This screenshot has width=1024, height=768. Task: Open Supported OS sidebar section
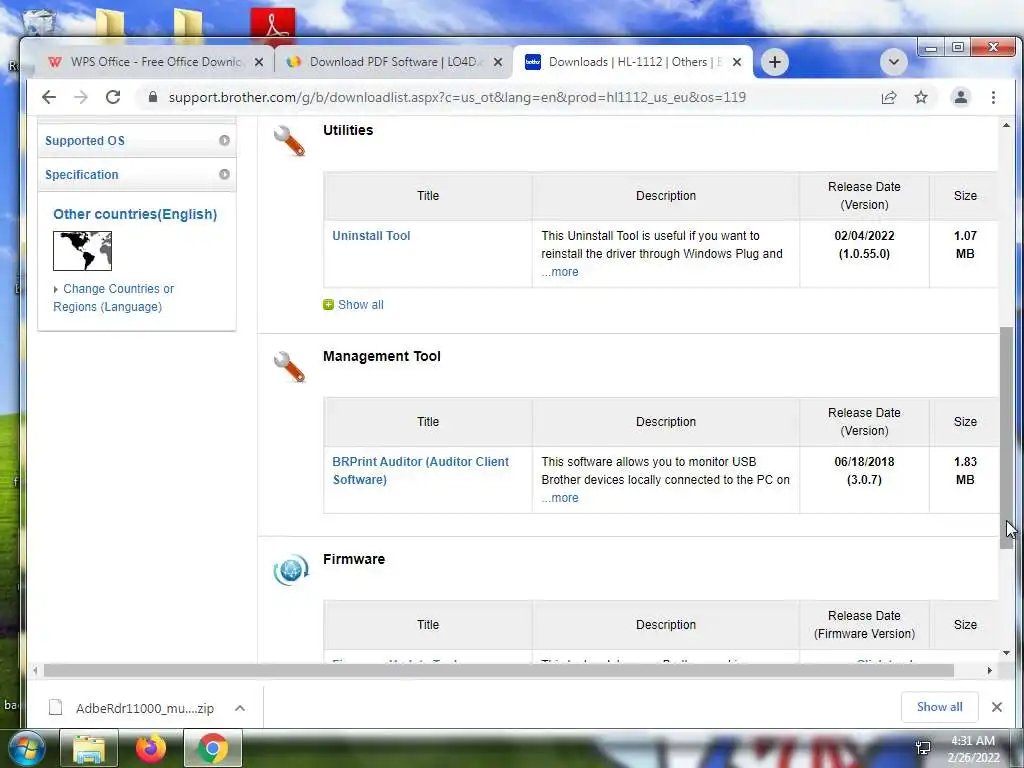coord(136,140)
